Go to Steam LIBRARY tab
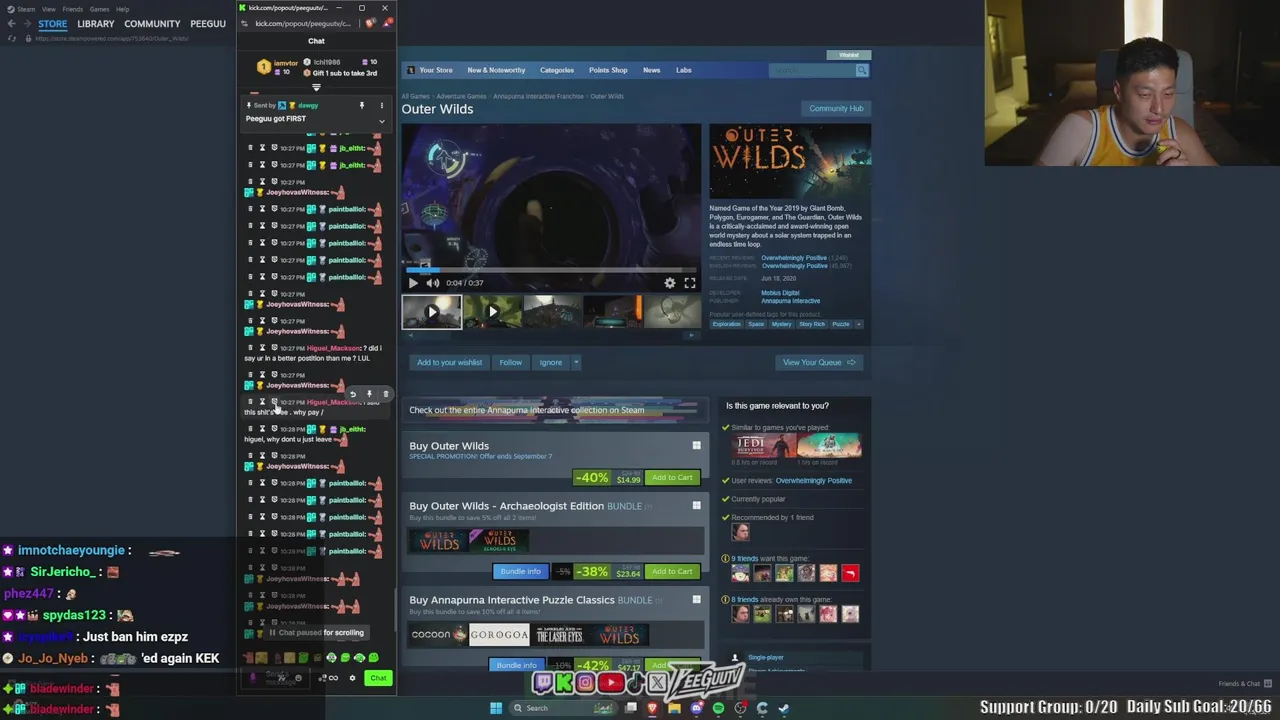The width and height of the screenshot is (1280, 720). click(x=96, y=23)
